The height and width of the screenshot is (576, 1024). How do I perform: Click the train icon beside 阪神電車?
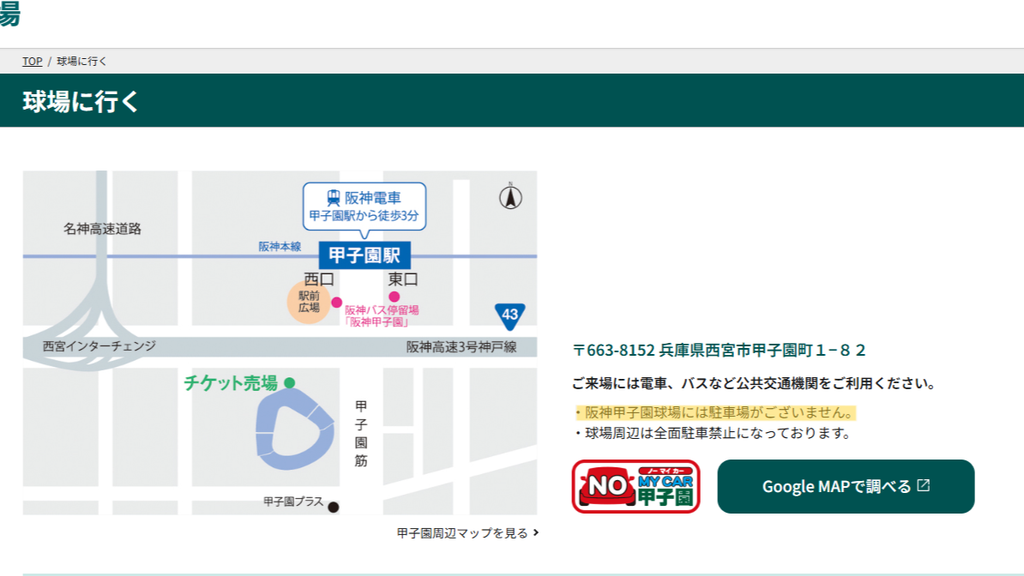pyautogui.click(x=334, y=197)
